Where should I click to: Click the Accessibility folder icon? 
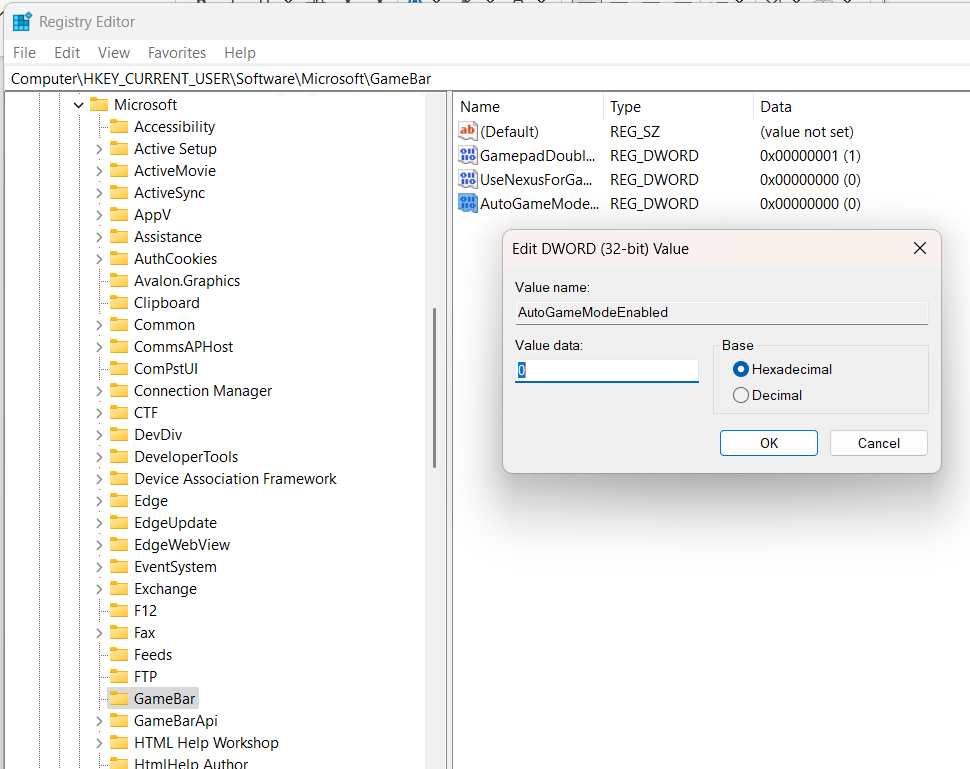click(119, 127)
